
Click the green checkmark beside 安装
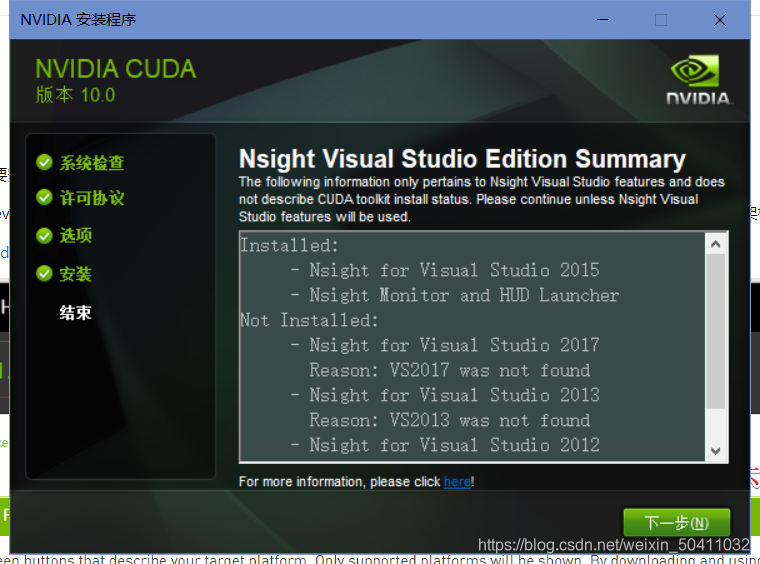[44, 273]
